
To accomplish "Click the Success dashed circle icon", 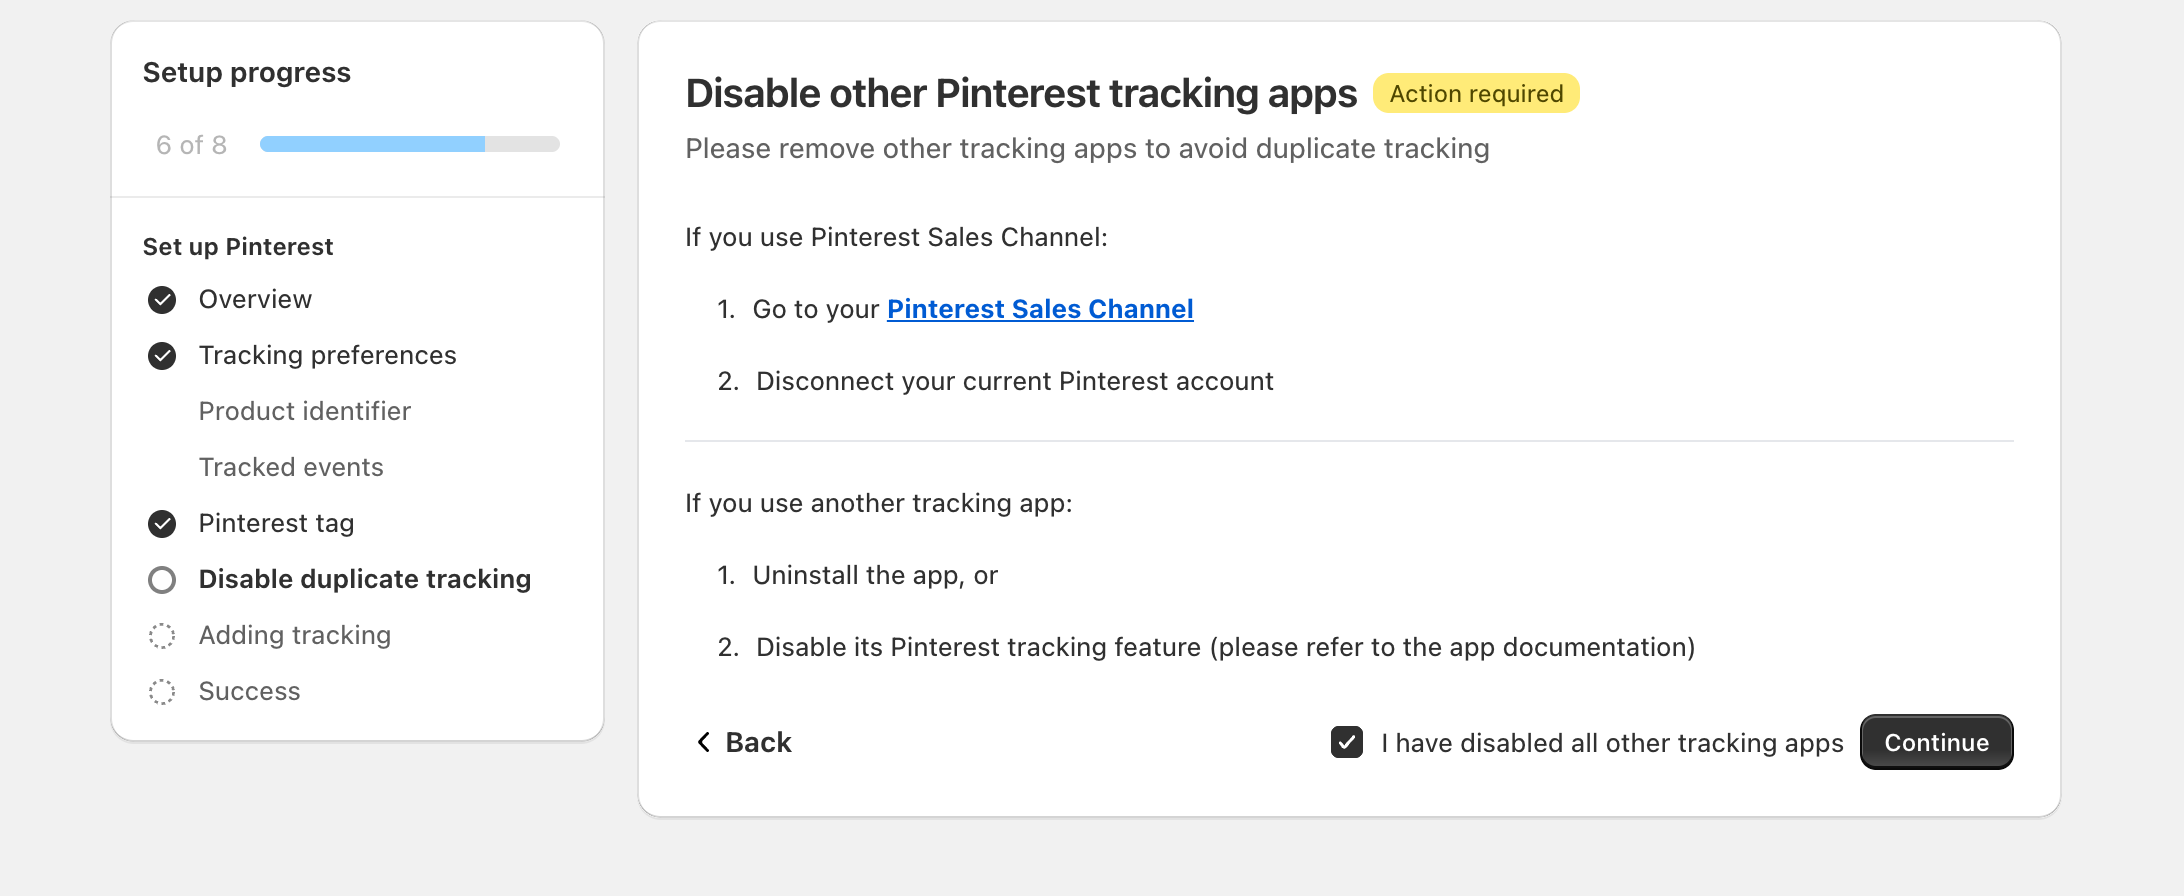I will click(162, 692).
